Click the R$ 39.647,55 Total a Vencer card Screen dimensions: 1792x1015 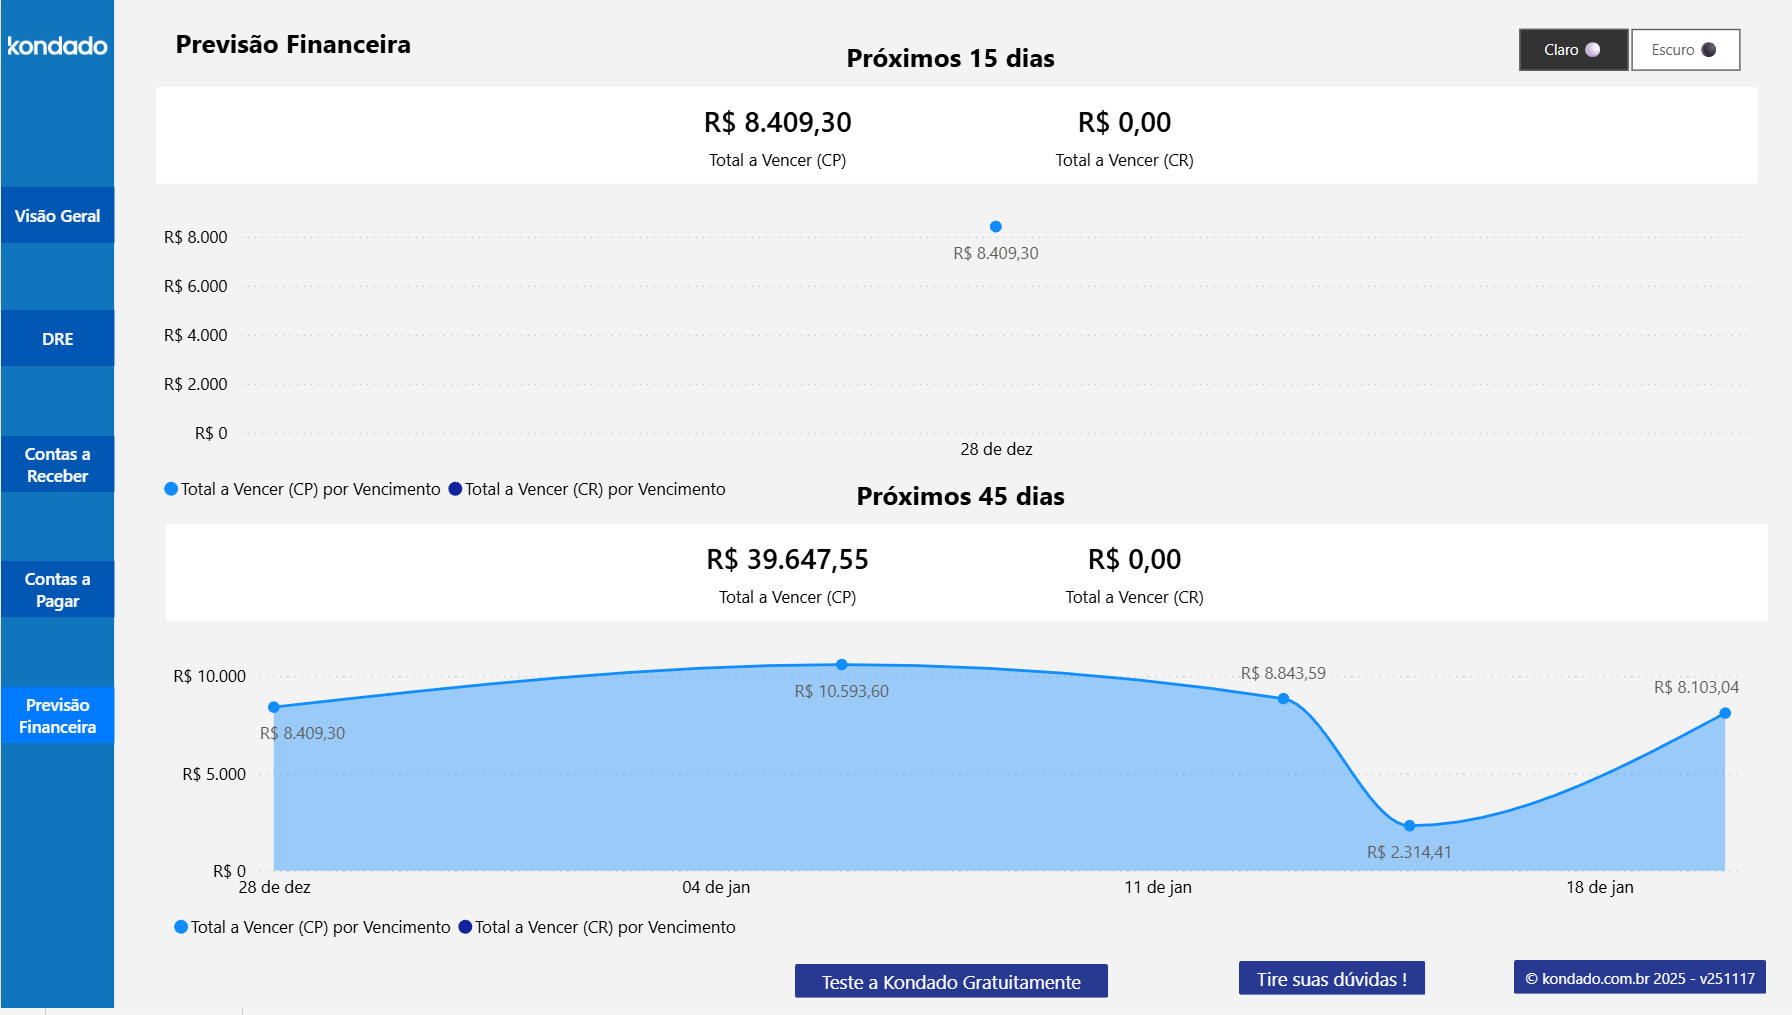tap(787, 559)
